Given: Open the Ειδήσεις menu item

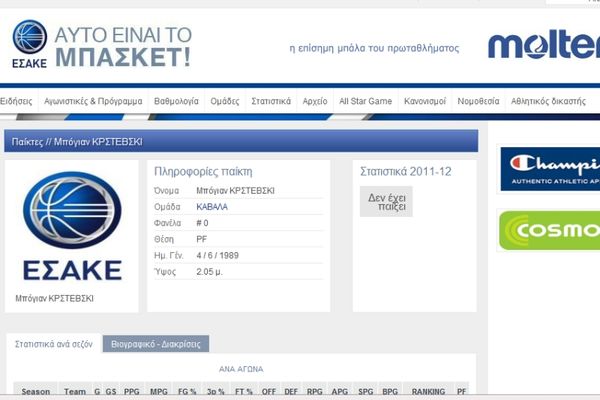Looking at the screenshot, I should click(16, 101).
